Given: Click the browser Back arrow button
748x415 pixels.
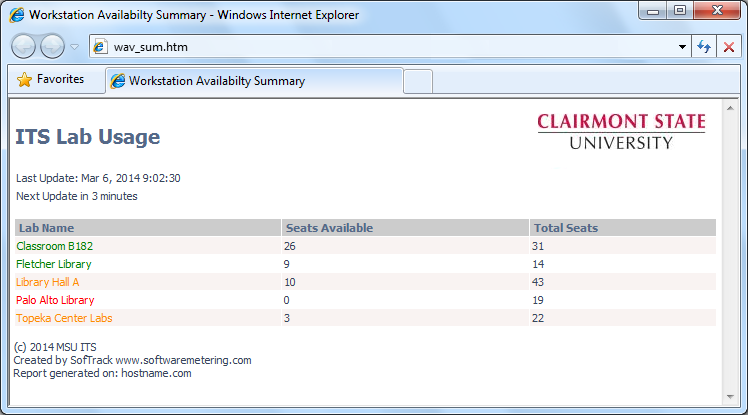Looking at the screenshot, I should [x=23, y=47].
